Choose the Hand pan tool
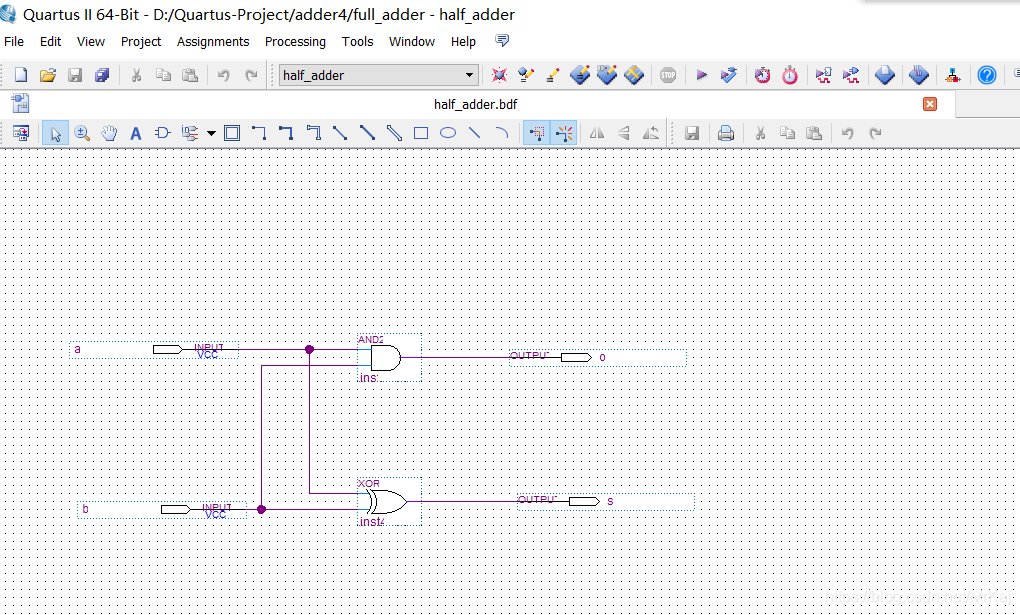Image resolution: width=1020 pixels, height=615 pixels. pyautogui.click(x=109, y=133)
